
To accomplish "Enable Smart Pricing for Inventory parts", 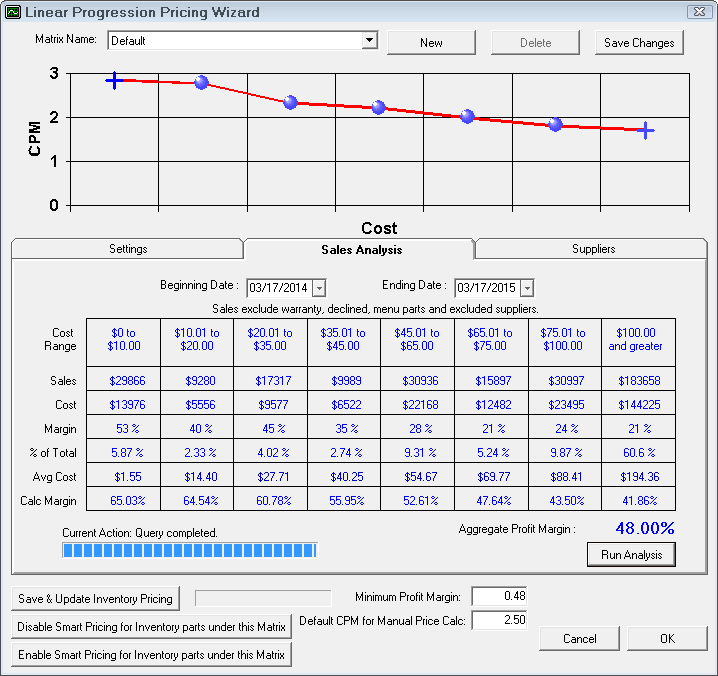I will (x=150, y=655).
